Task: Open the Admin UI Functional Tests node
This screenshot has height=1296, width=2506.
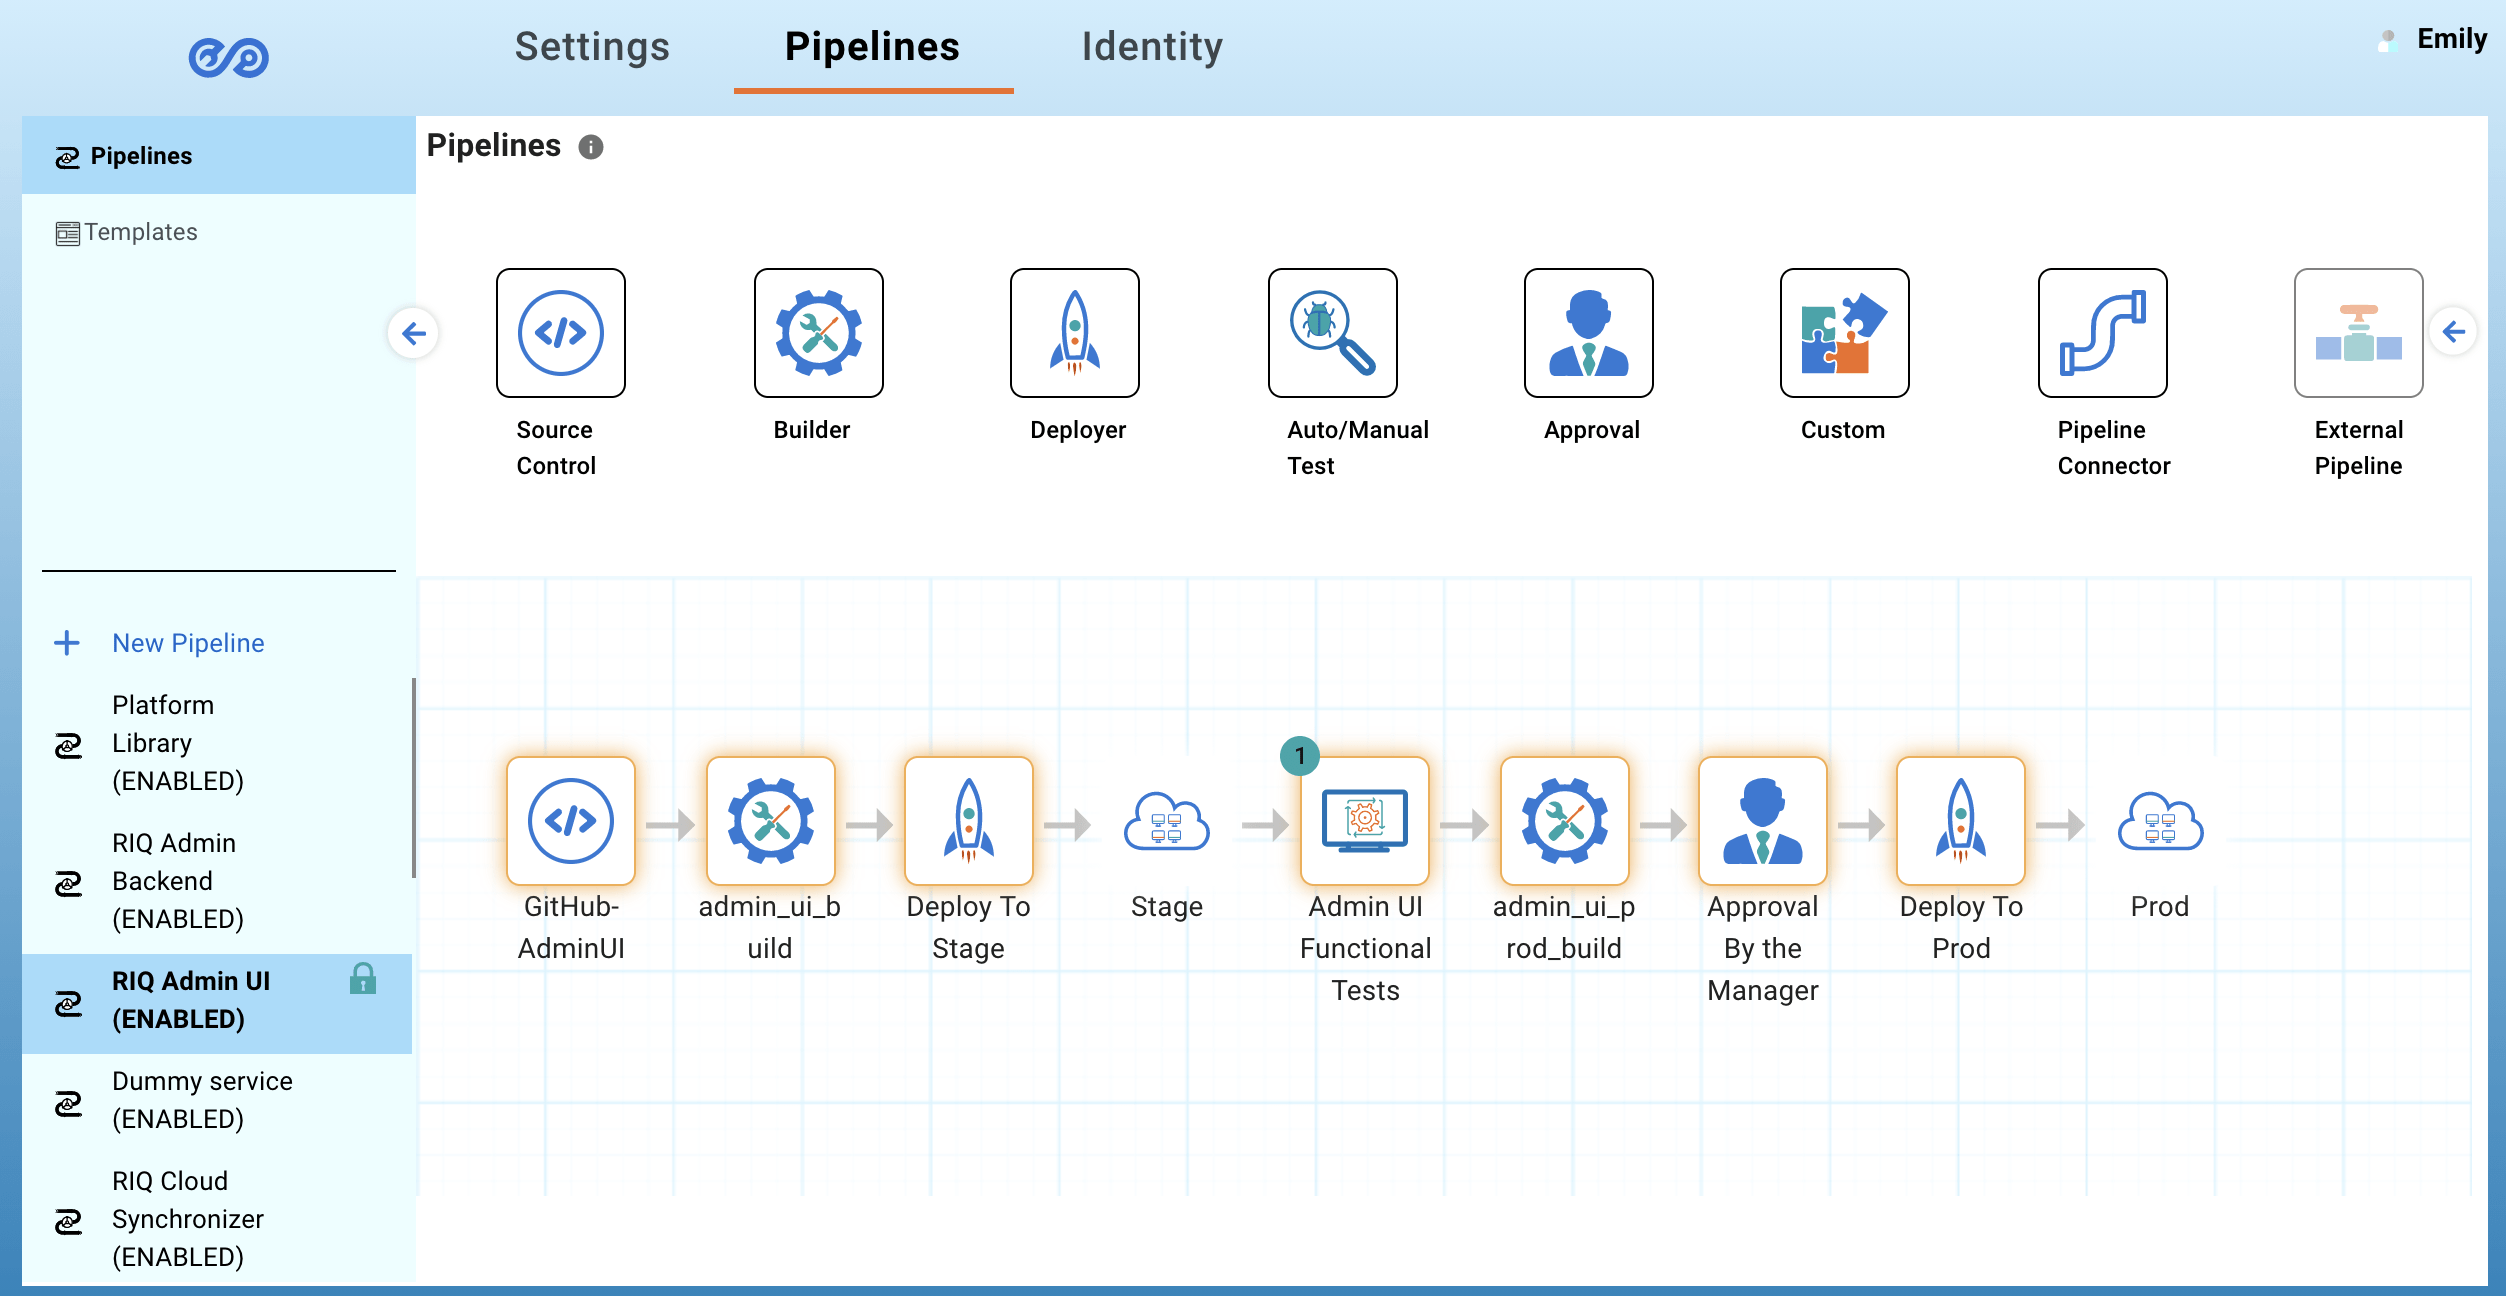Action: pos(1365,821)
